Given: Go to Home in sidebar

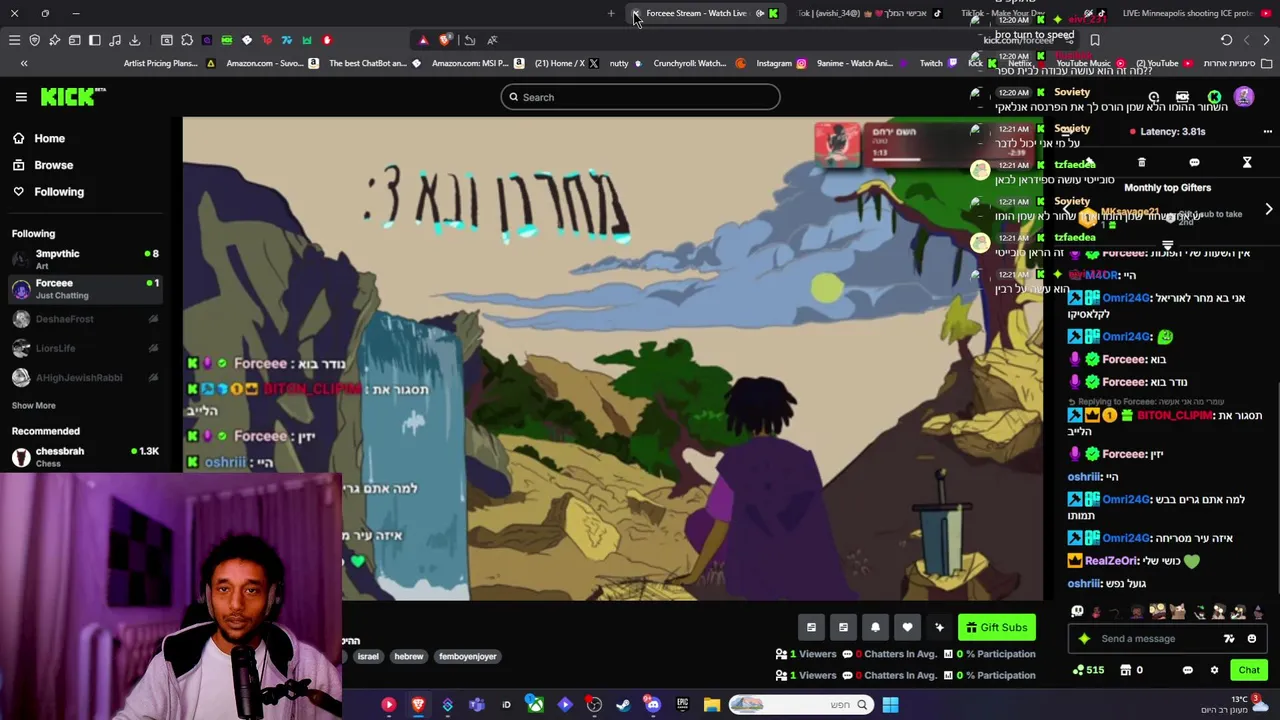Looking at the screenshot, I should point(49,138).
